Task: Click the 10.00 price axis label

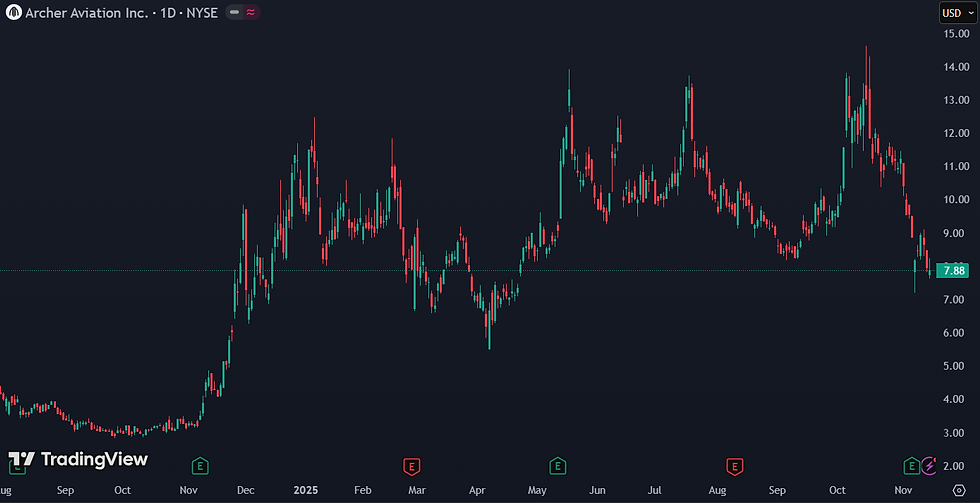Action: click(956, 200)
